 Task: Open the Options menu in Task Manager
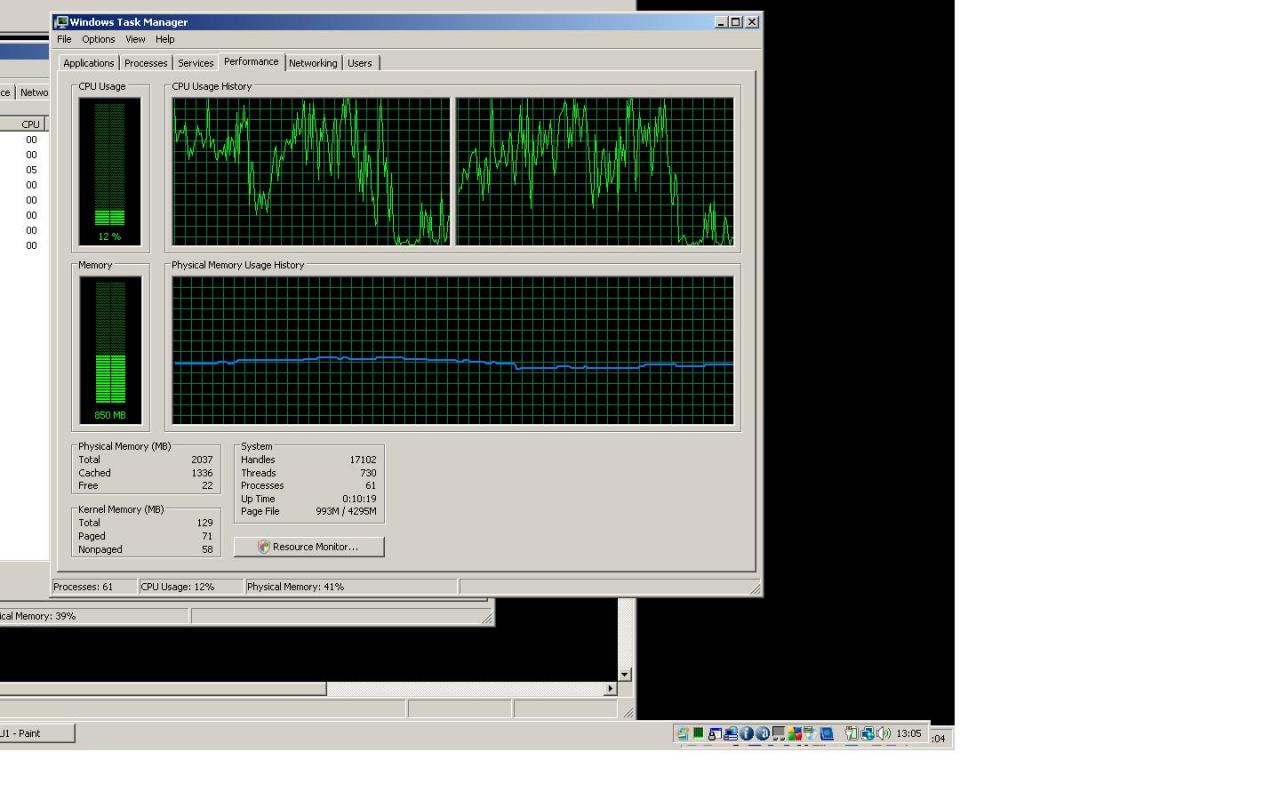coord(98,39)
